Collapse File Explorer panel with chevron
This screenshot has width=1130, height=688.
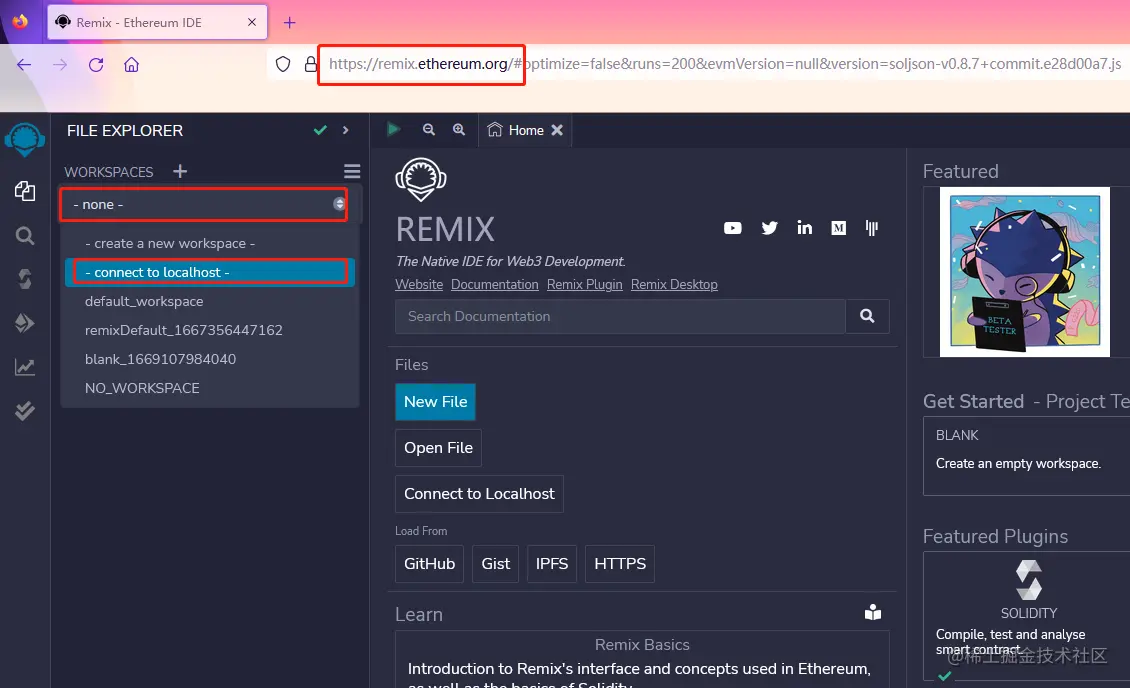(346, 130)
